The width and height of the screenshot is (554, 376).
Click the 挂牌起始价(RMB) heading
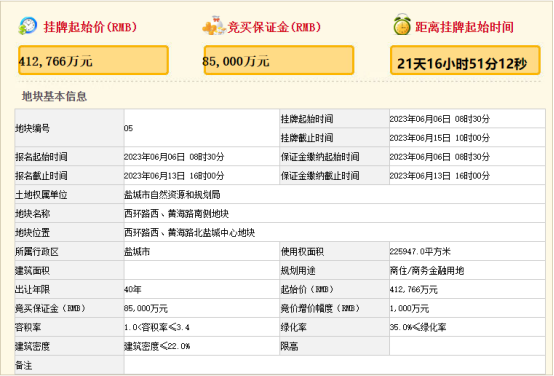point(90,27)
